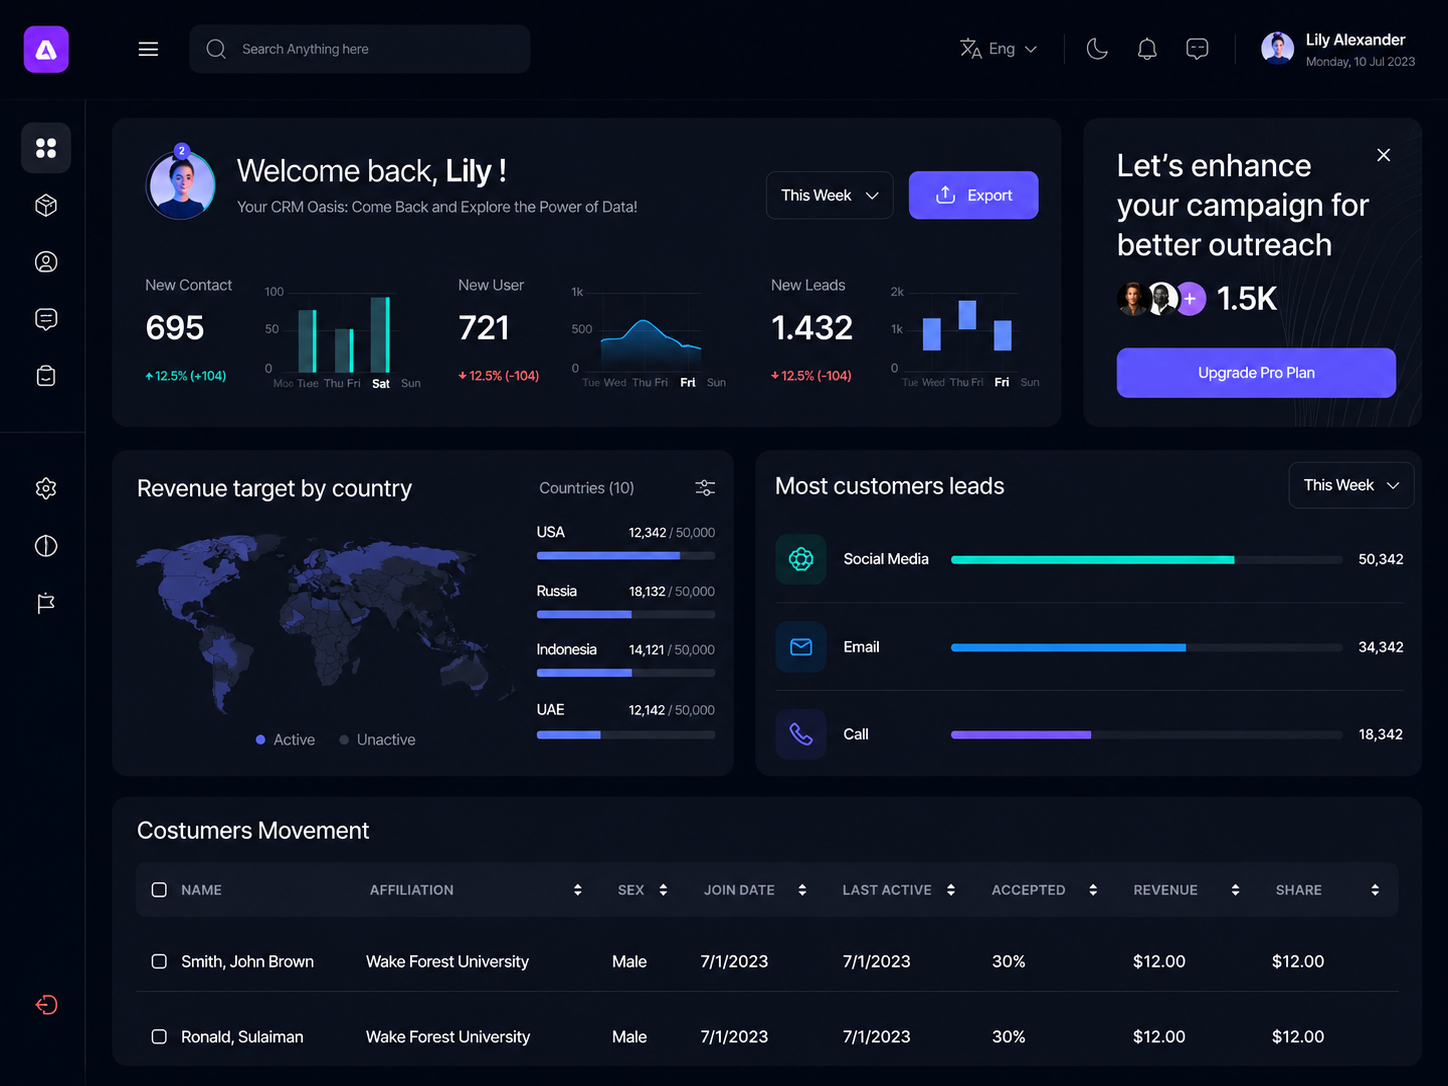Open the cube products icon in sidebar
Viewport: 1448px width, 1086px height.
tap(46, 205)
